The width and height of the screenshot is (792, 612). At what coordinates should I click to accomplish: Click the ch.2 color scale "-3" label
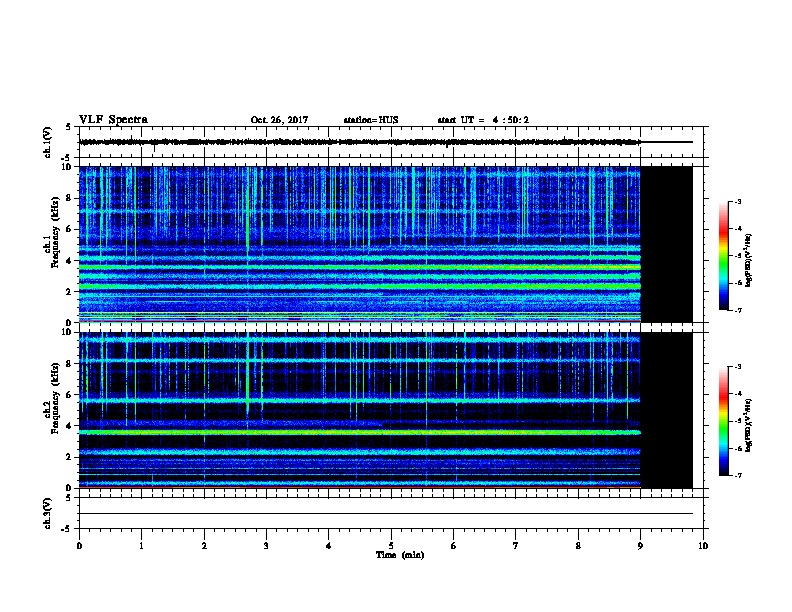pyautogui.click(x=737, y=367)
